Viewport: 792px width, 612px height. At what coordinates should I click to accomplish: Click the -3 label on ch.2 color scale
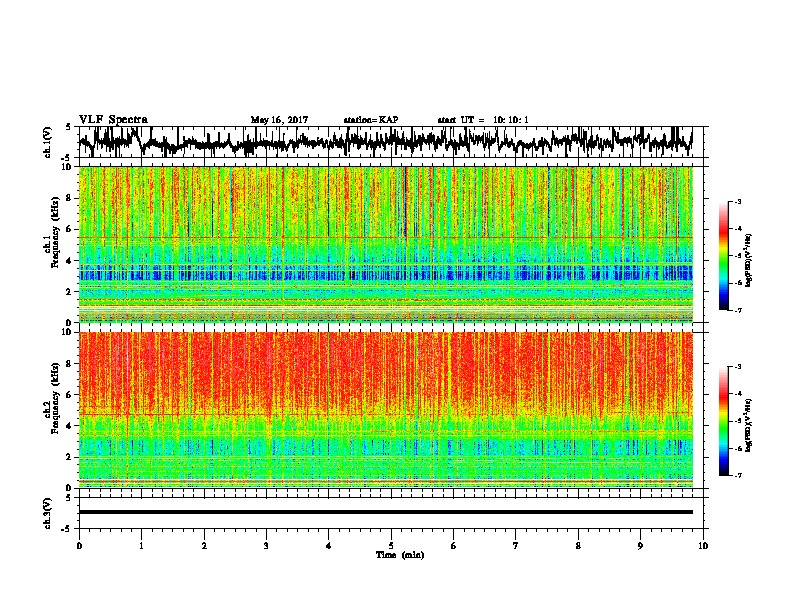[737, 367]
